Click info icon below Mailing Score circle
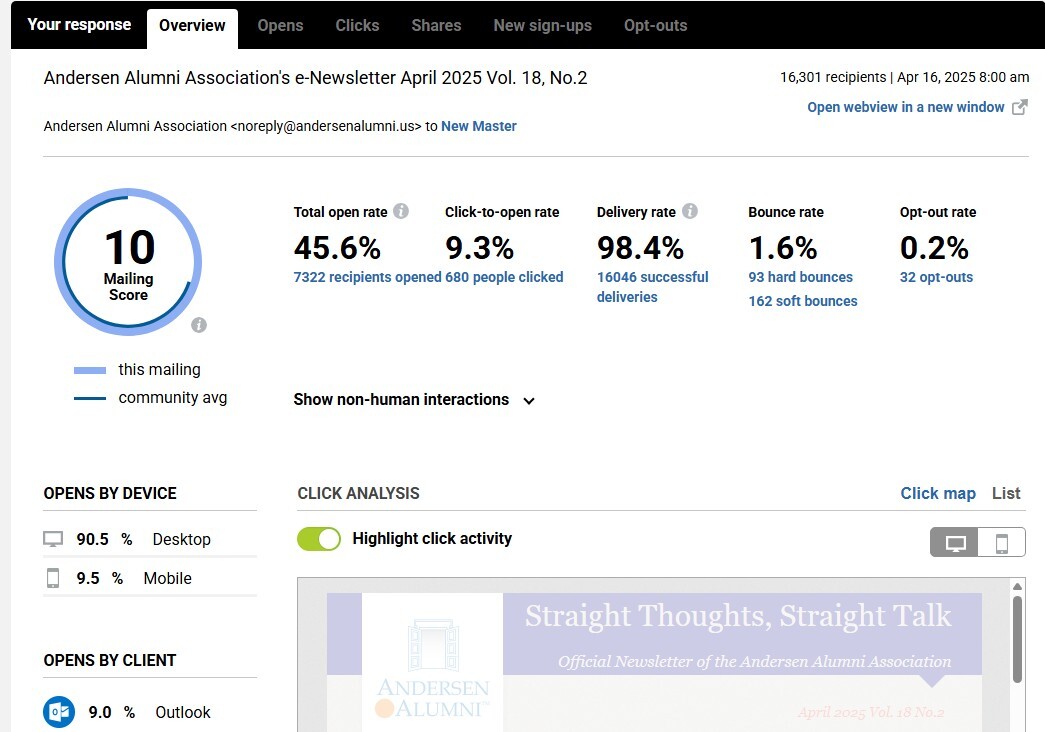The width and height of the screenshot is (1045, 732). click(199, 325)
